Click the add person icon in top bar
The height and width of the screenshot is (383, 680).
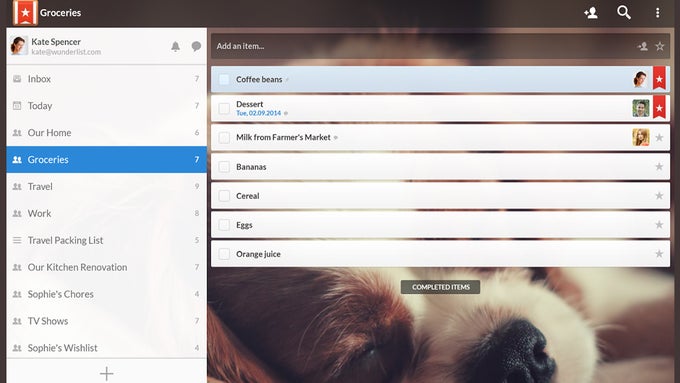(x=591, y=13)
